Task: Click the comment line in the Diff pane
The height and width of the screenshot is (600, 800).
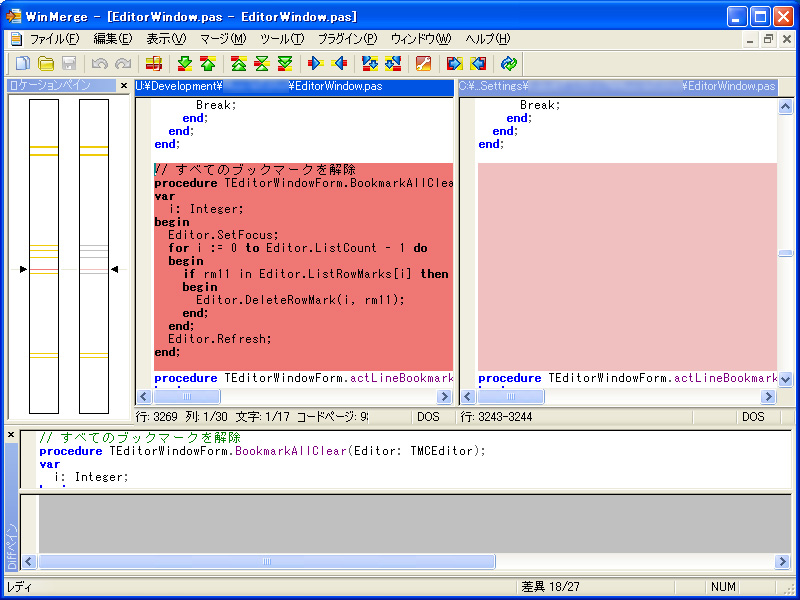Action: pos(140,438)
